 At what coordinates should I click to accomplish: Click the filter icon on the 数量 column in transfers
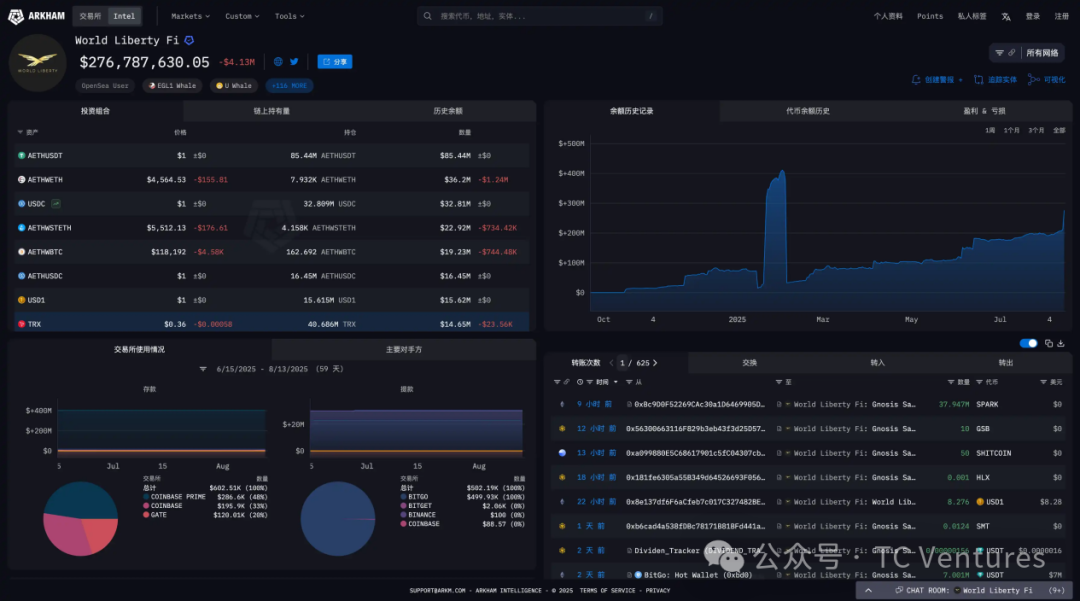pos(951,382)
